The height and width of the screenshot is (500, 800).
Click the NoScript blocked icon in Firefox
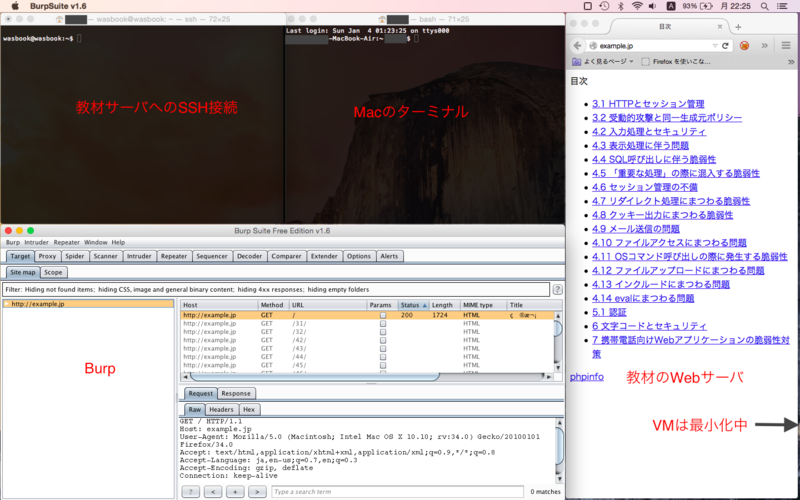[x=744, y=46]
